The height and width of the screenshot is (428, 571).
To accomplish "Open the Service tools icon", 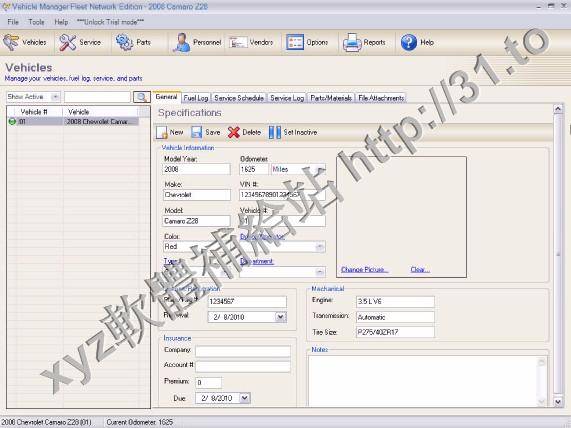I will [68, 42].
